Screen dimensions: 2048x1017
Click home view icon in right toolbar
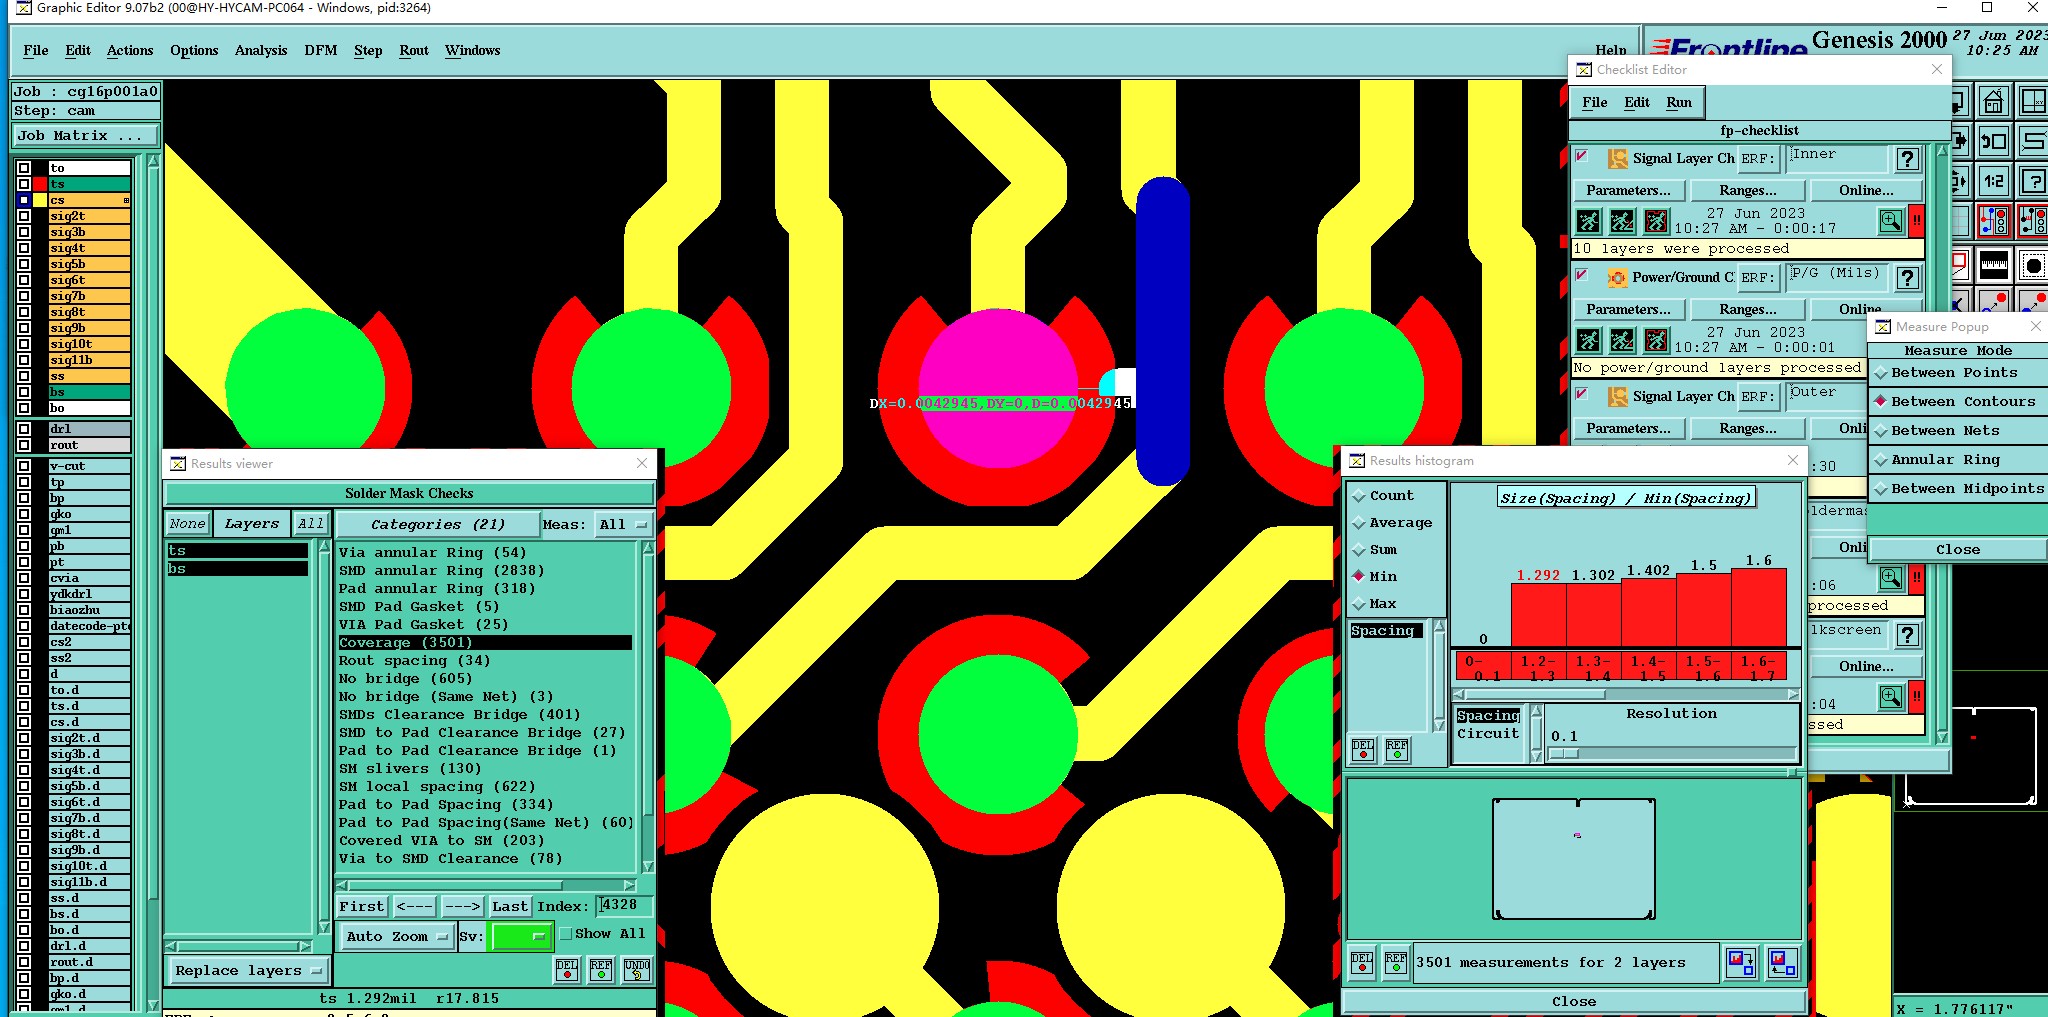1994,101
